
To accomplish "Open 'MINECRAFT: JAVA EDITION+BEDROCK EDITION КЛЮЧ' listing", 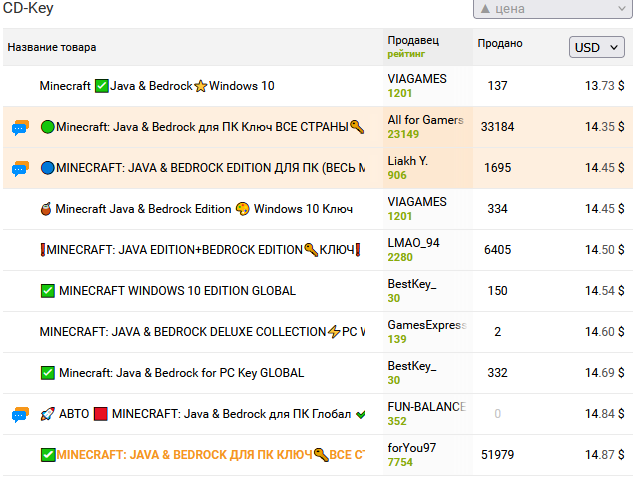I will point(200,250).
